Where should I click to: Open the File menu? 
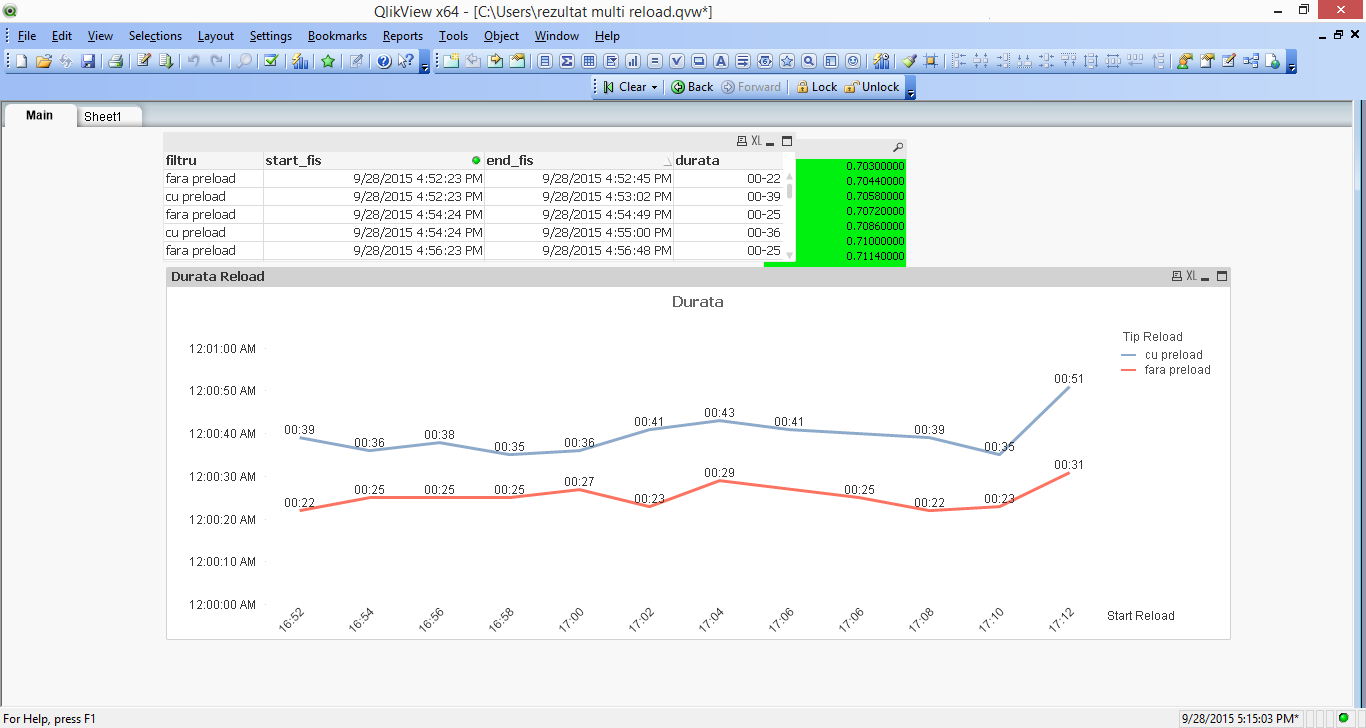(27, 36)
